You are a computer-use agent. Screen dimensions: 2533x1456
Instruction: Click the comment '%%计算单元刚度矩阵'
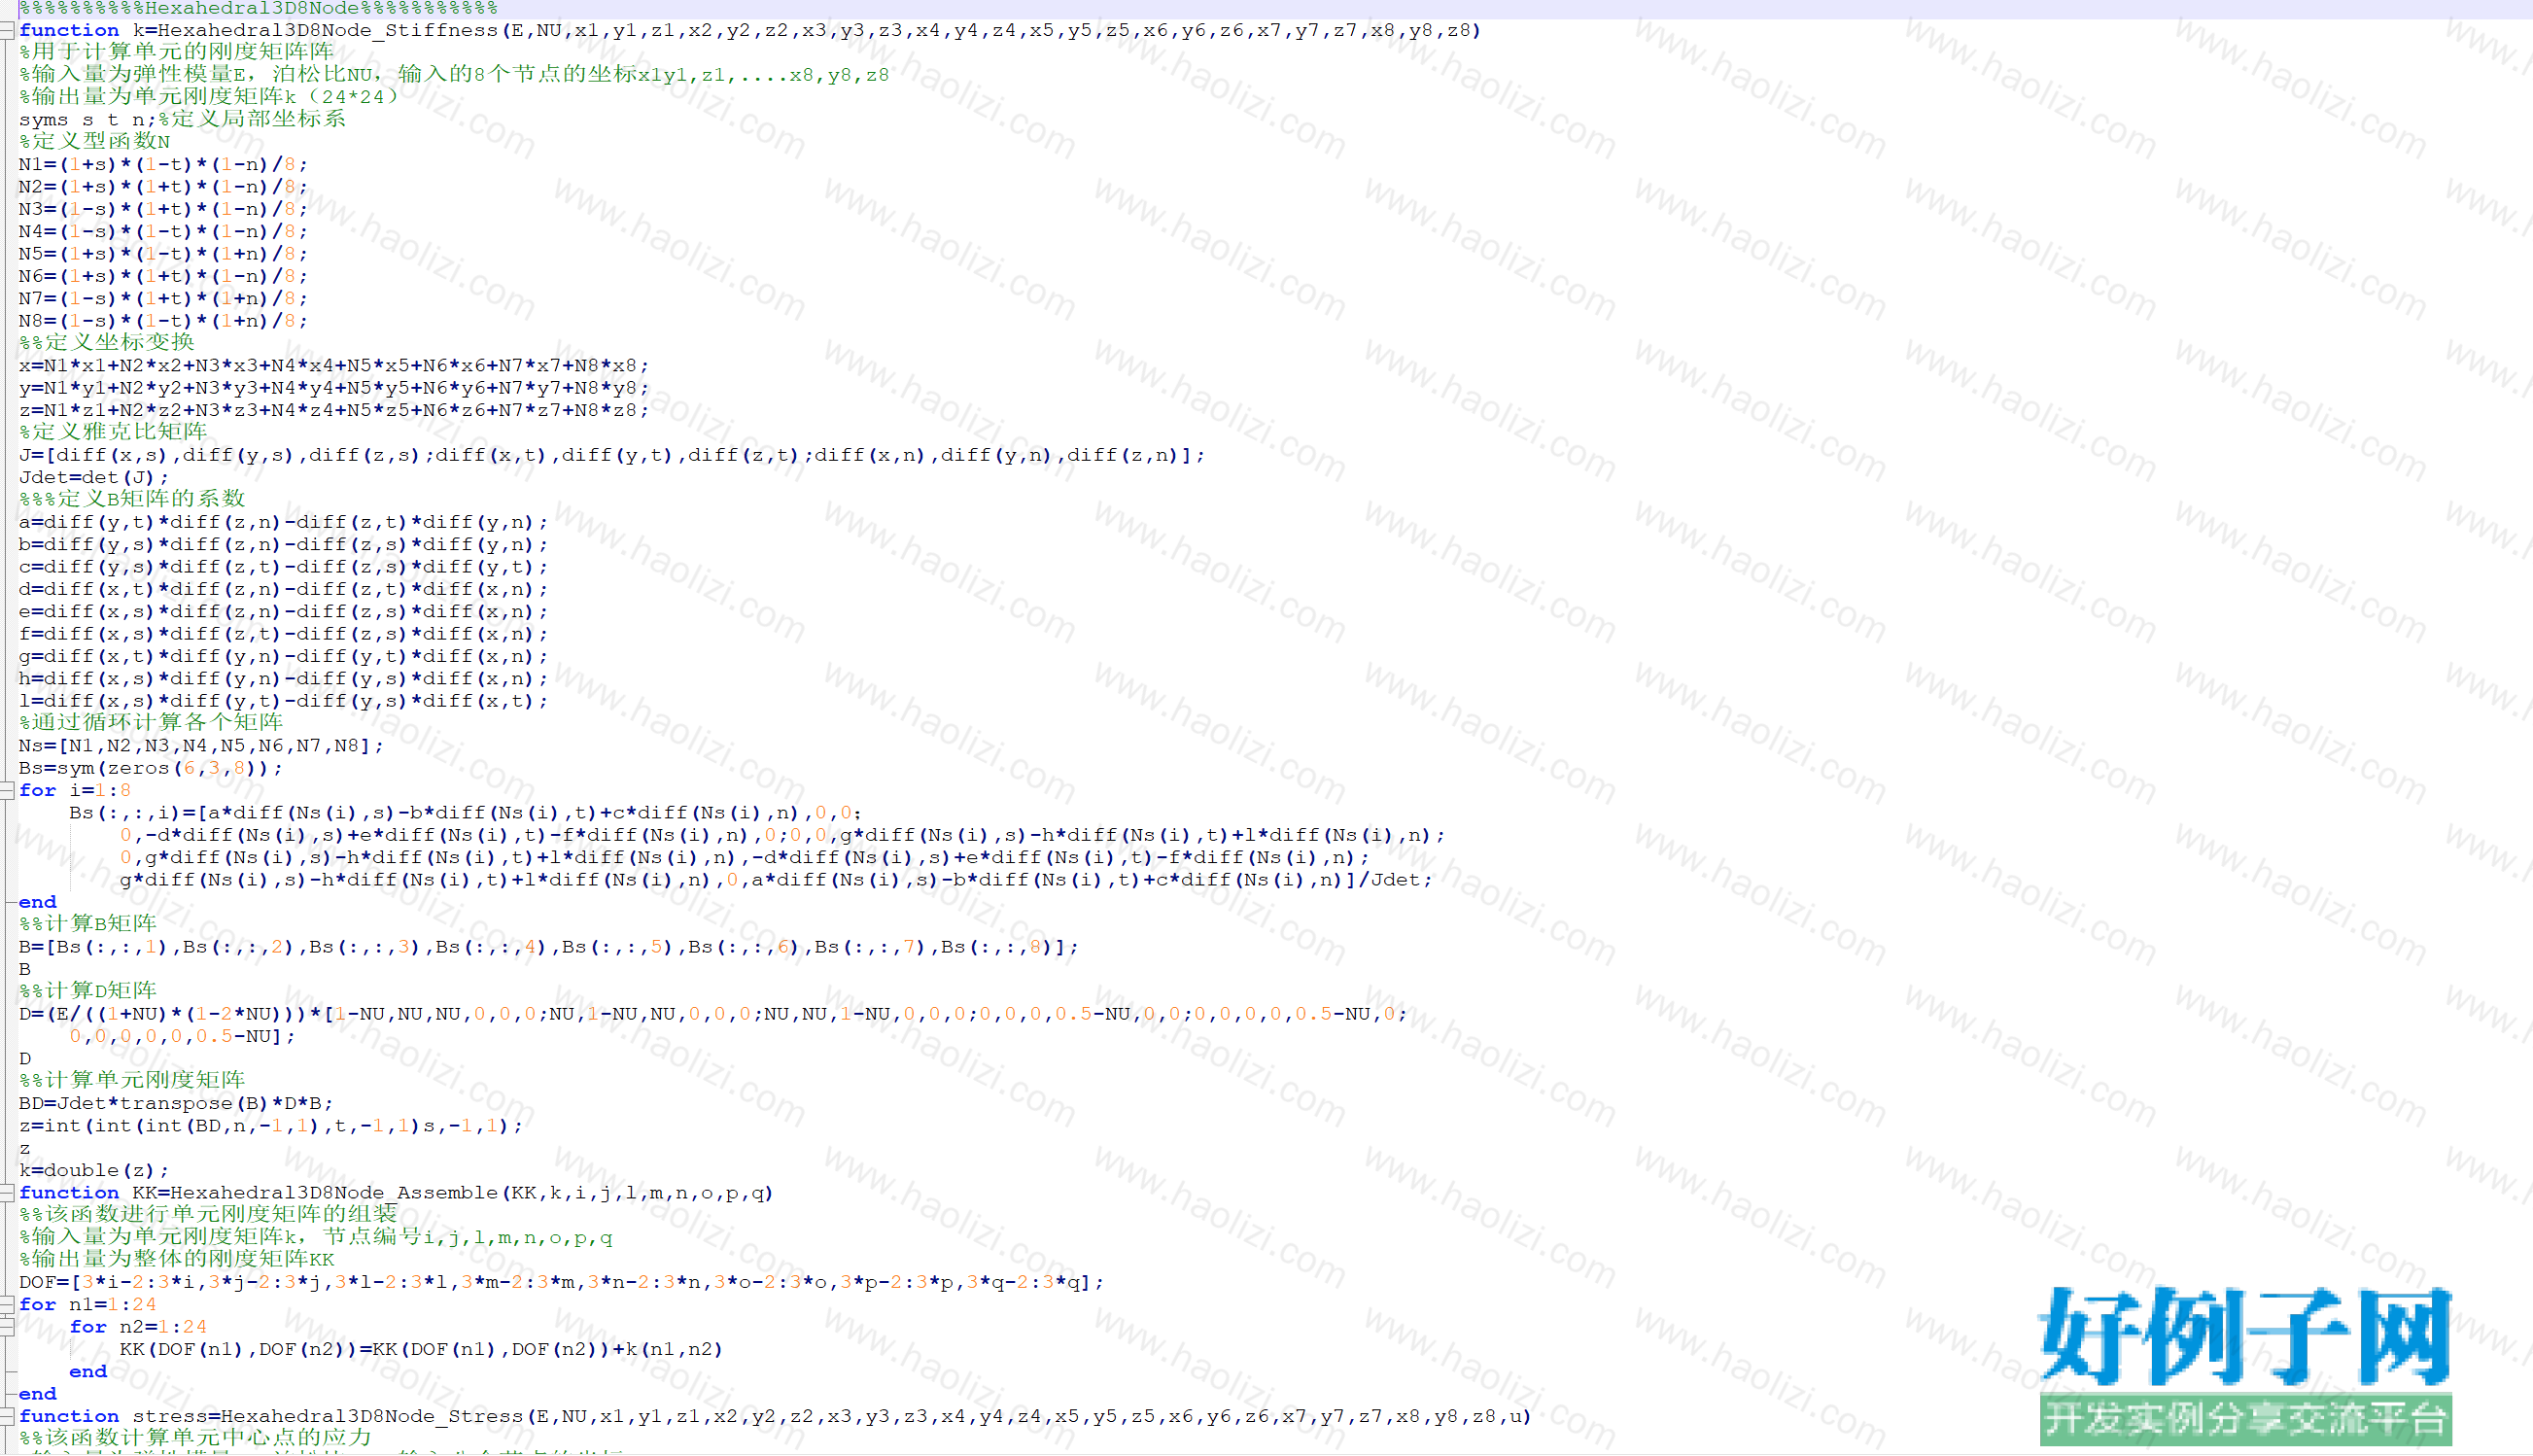132,1081
